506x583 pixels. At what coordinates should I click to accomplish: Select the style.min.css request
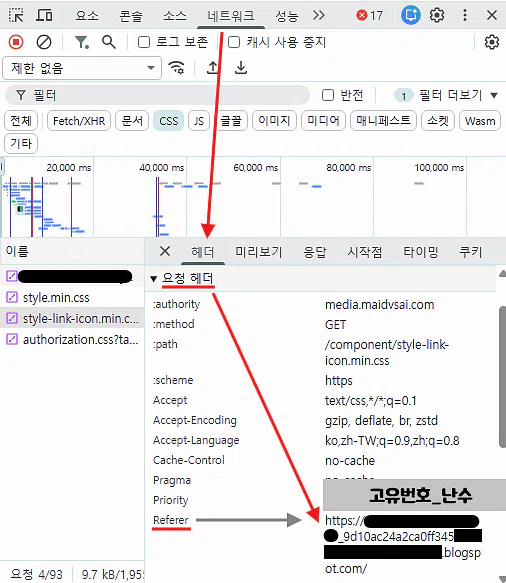pos(72,297)
